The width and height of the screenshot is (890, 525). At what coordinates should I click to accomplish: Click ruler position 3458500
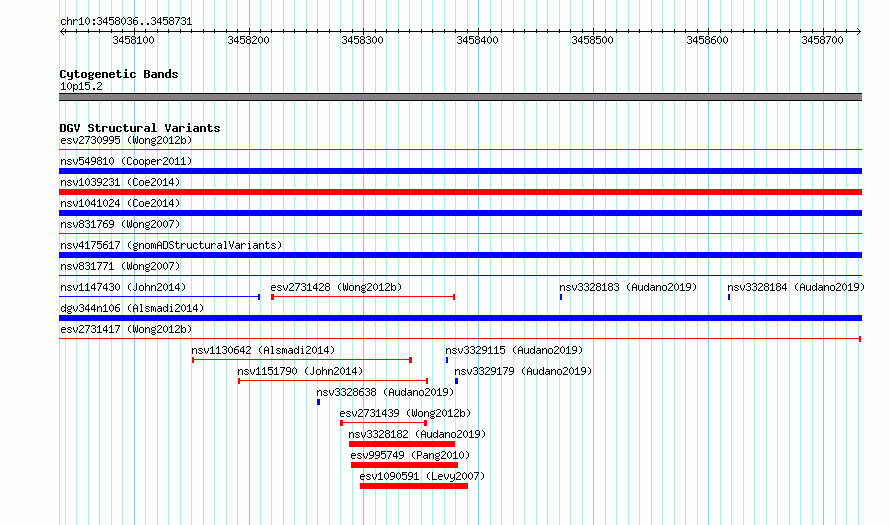[x=592, y=40]
